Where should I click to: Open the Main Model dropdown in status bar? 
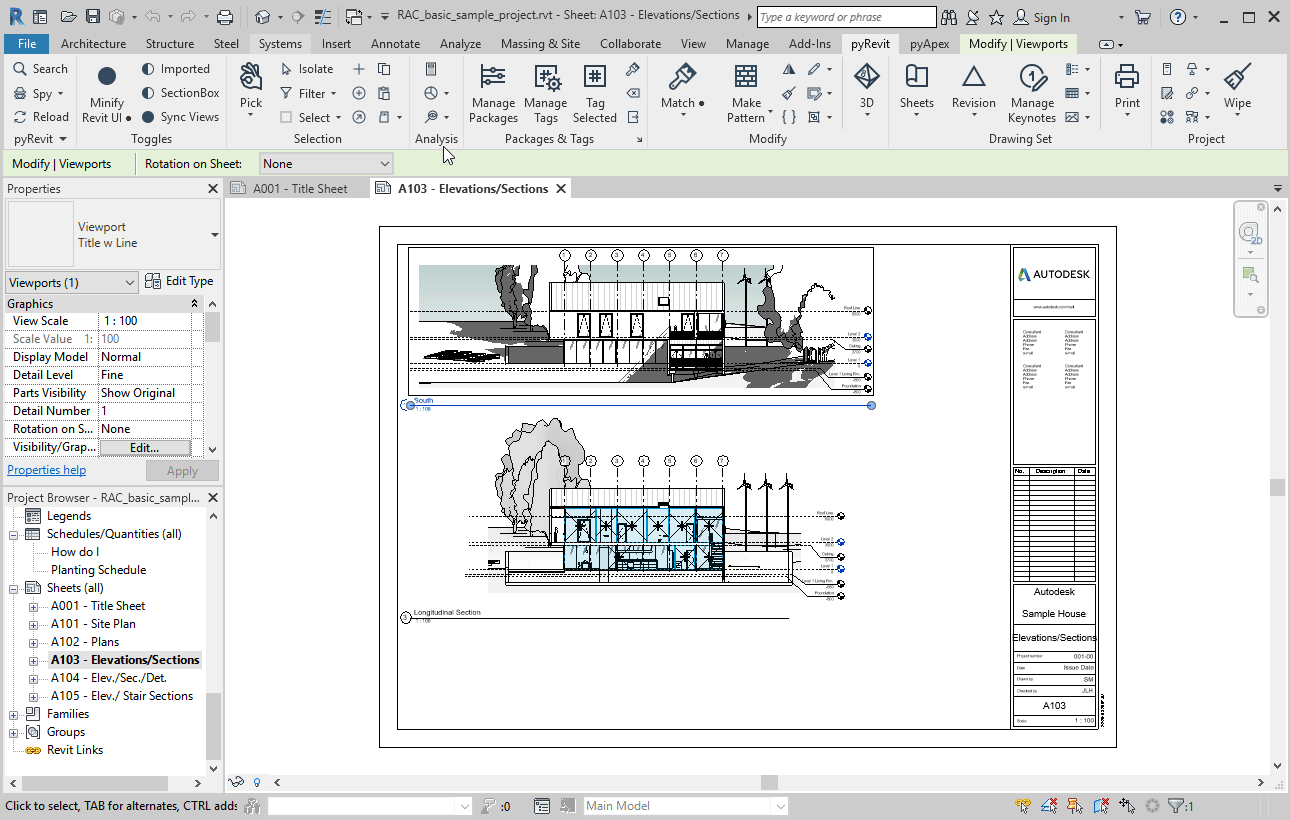tap(685, 805)
